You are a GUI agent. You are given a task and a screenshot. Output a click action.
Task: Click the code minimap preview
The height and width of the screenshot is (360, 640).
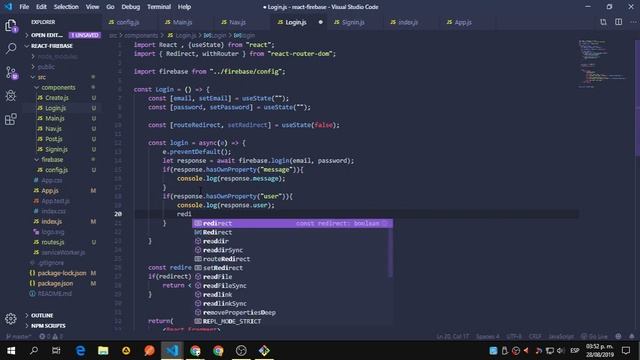tap(603, 63)
